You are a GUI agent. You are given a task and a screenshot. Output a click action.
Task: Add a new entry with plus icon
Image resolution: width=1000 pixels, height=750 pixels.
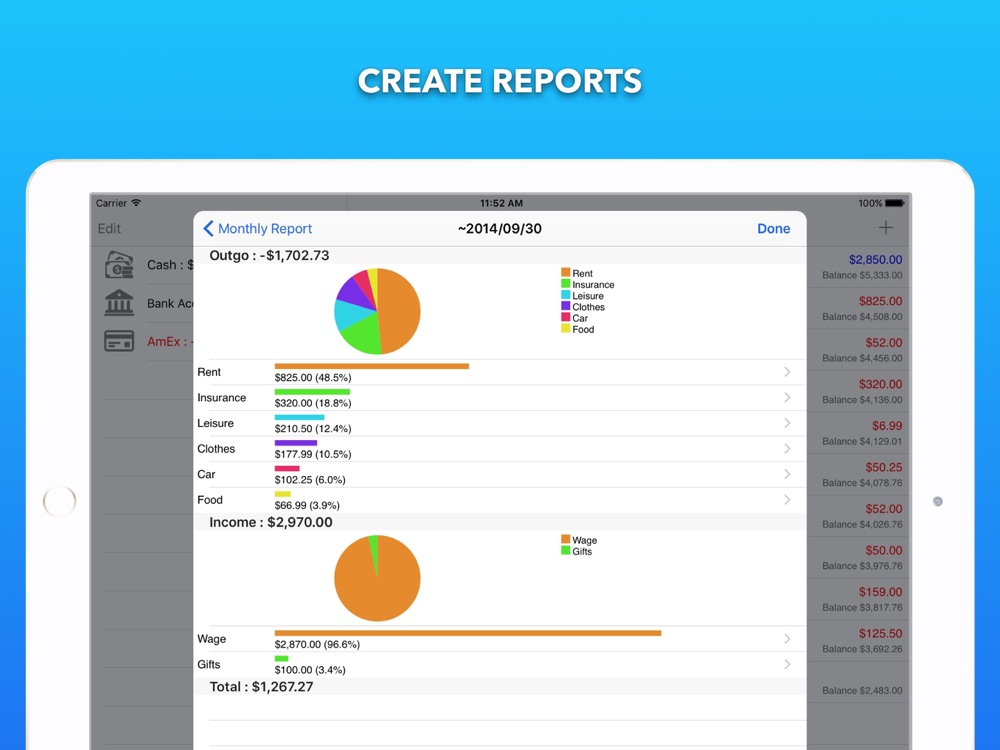pos(885,228)
